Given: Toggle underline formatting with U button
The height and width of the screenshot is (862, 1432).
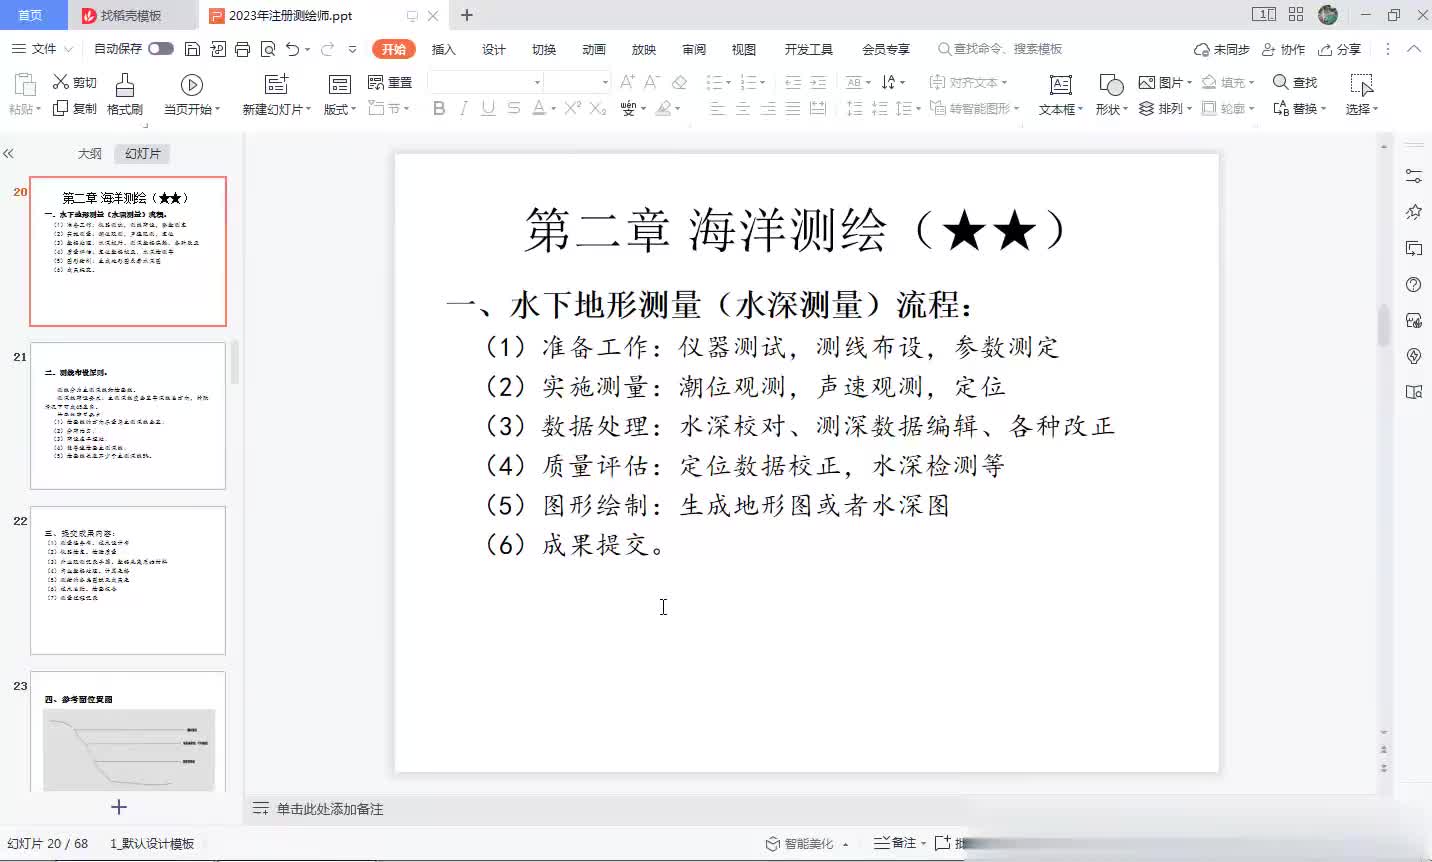Looking at the screenshot, I should tap(488, 108).
